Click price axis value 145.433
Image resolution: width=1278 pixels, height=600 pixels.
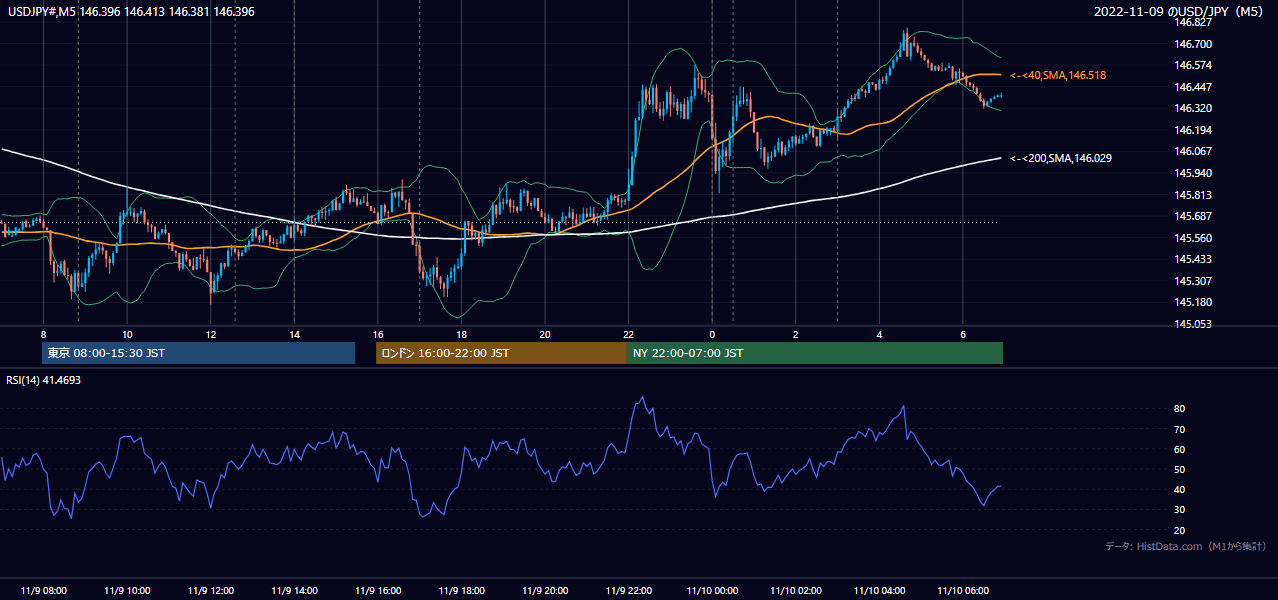click(1194, 259)
